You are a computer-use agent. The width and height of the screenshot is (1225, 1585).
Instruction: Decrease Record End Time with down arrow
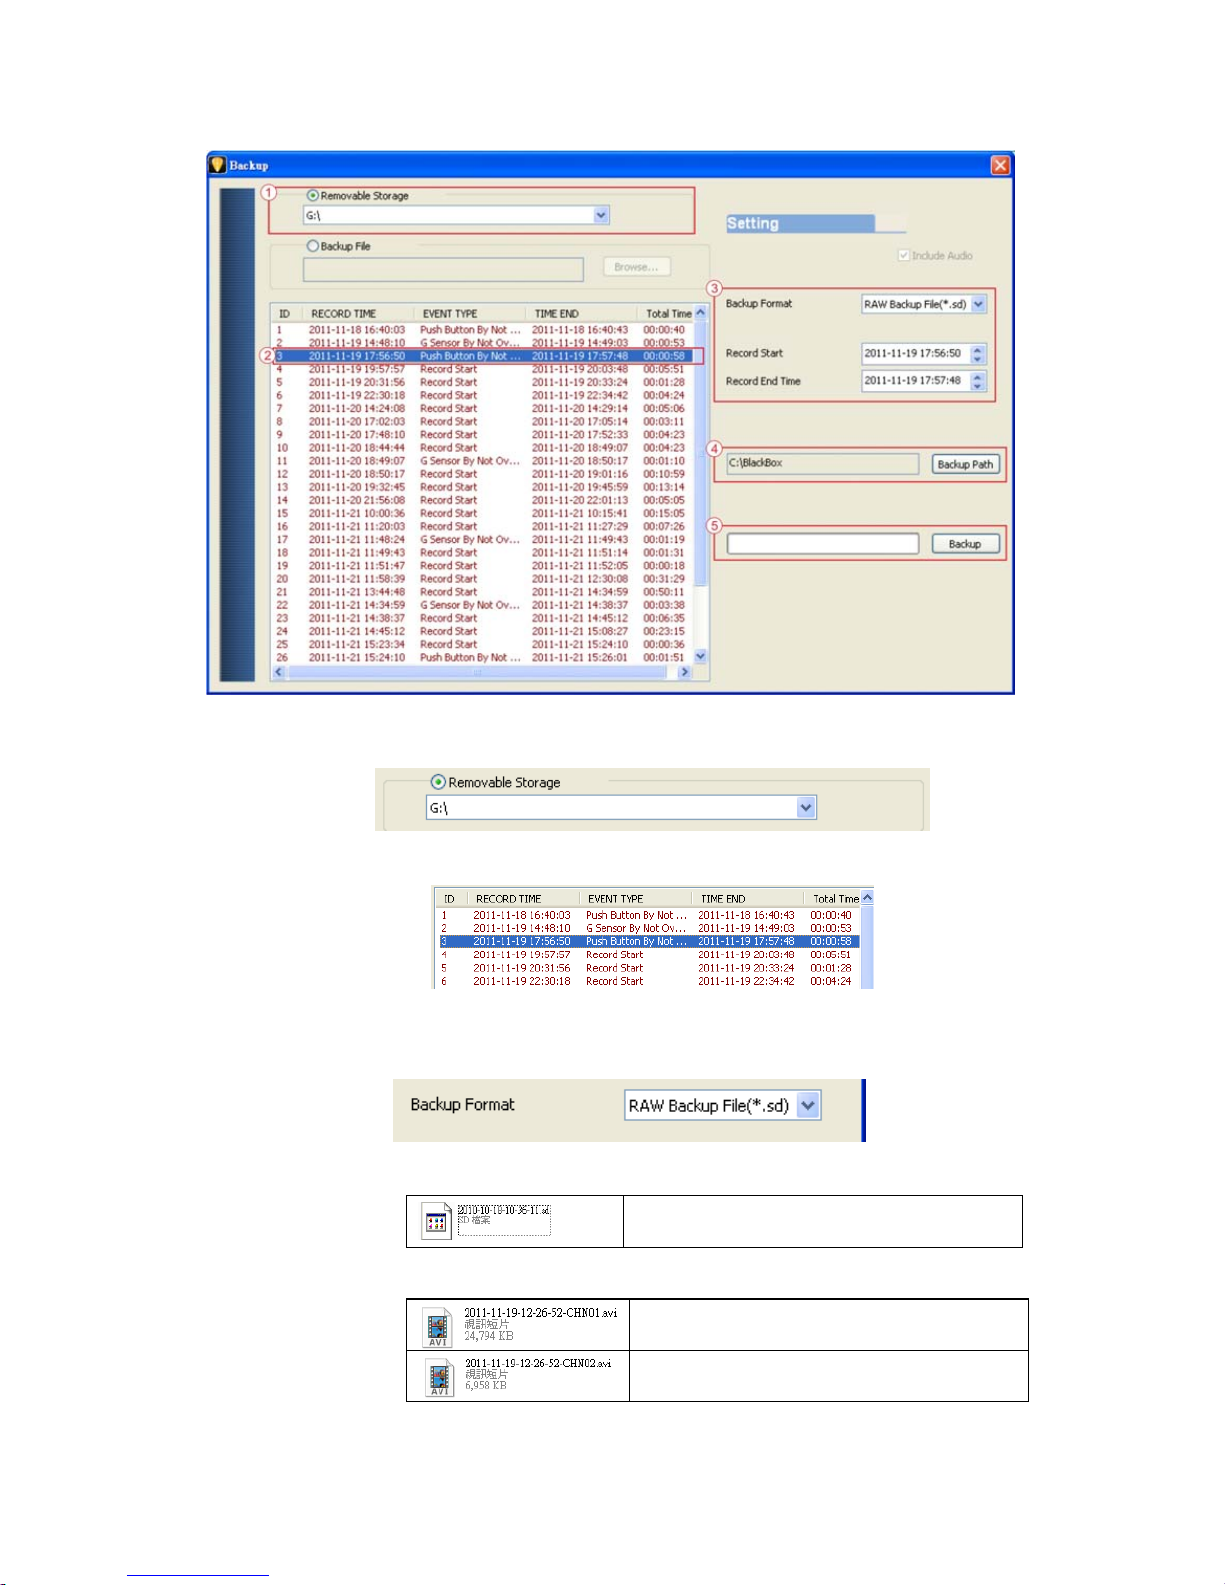coord(978,386)
